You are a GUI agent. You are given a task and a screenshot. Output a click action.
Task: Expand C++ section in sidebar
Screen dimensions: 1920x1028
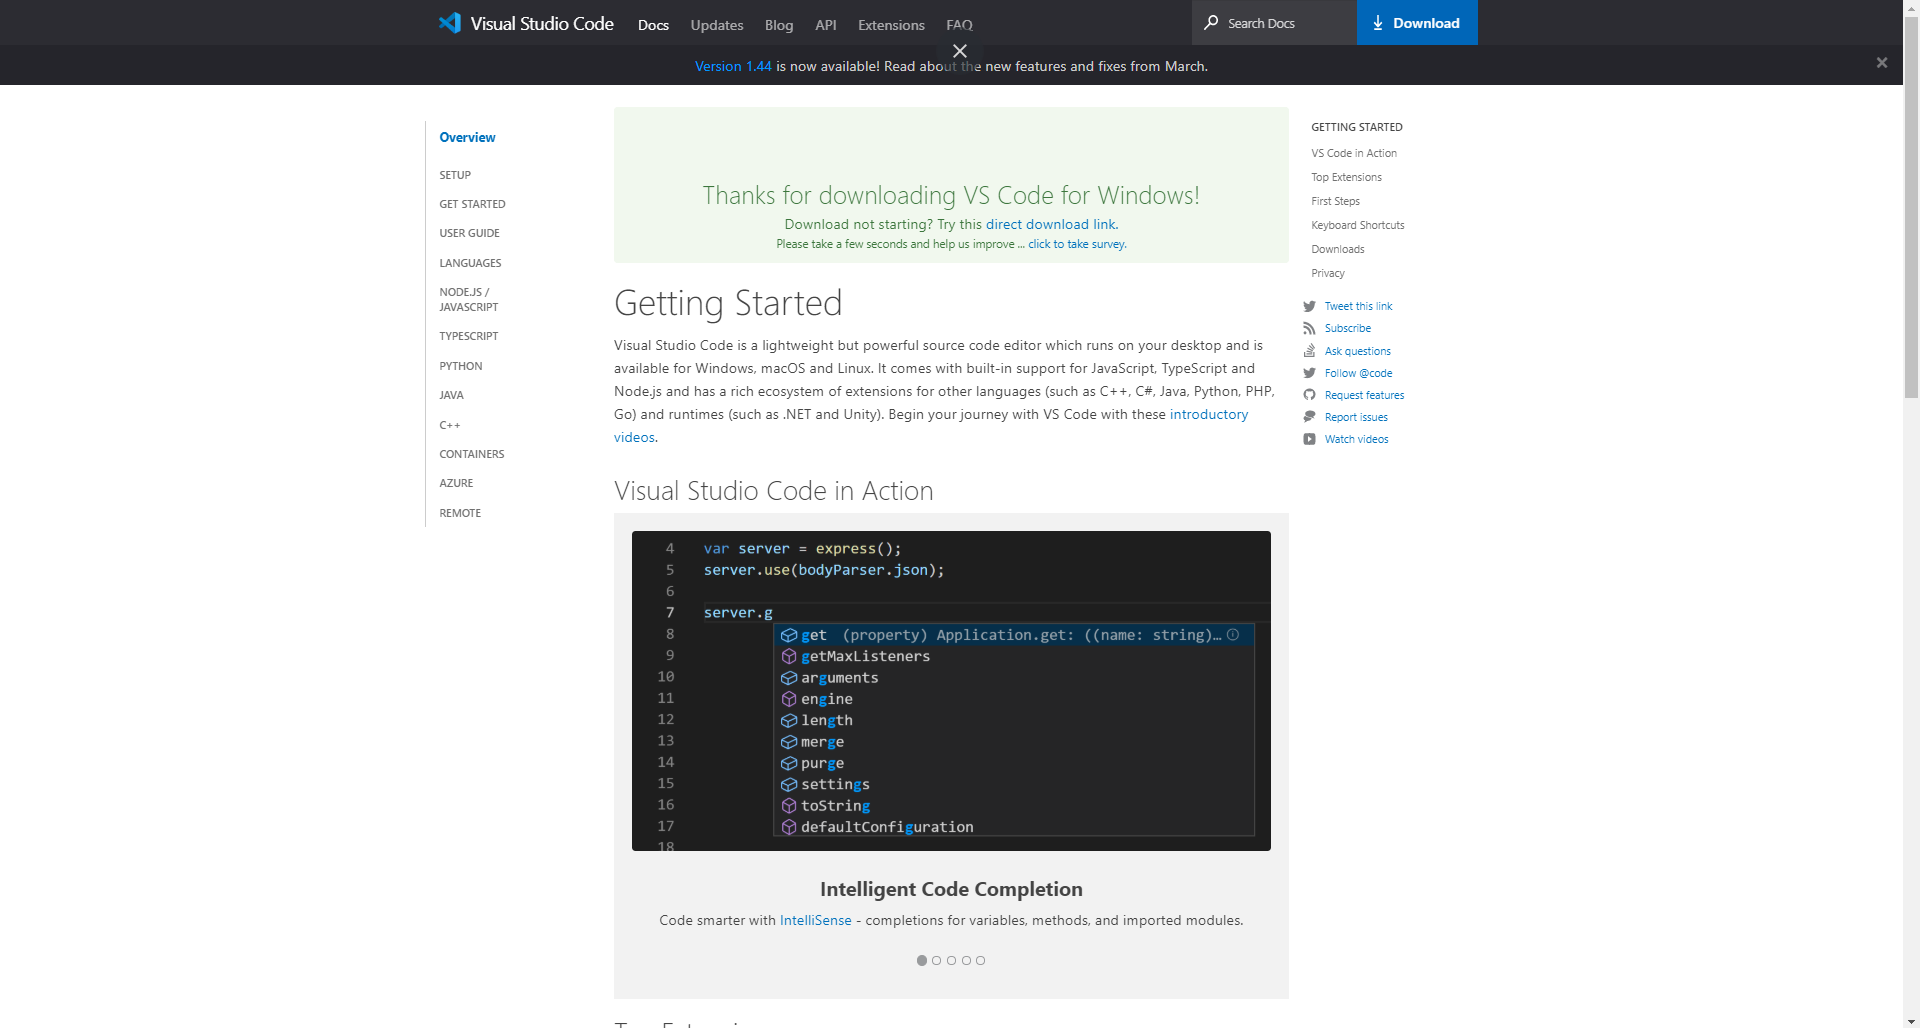pyautogui.click(x=450, y=425)
